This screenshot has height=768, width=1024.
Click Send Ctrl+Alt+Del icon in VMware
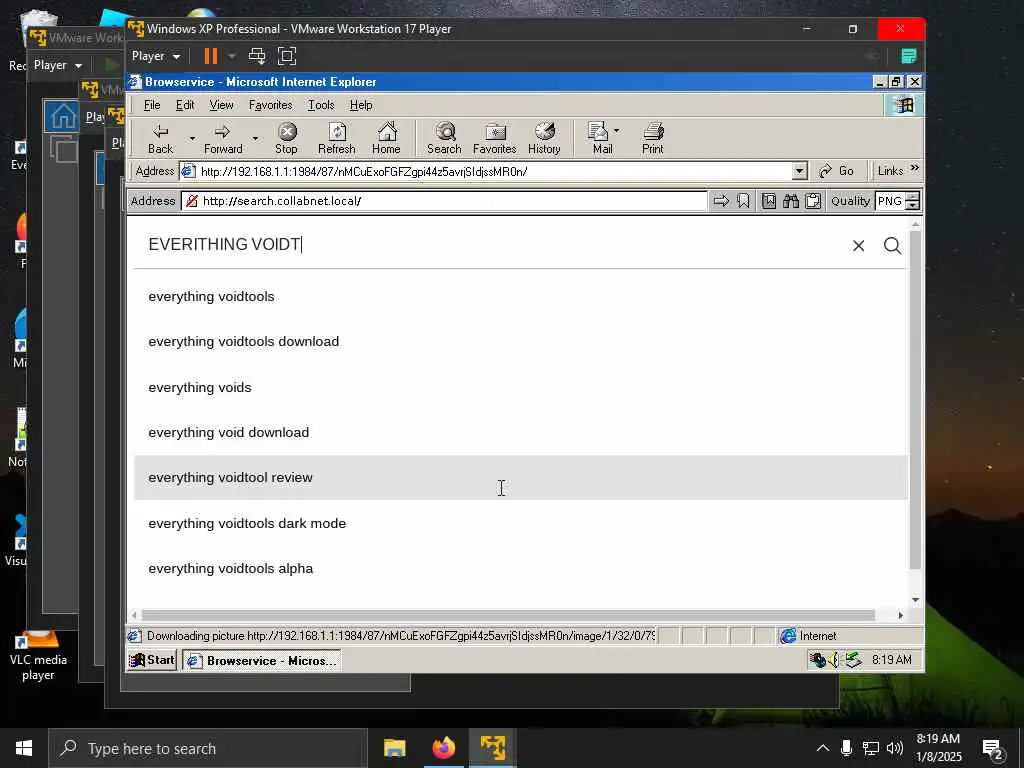257,56
